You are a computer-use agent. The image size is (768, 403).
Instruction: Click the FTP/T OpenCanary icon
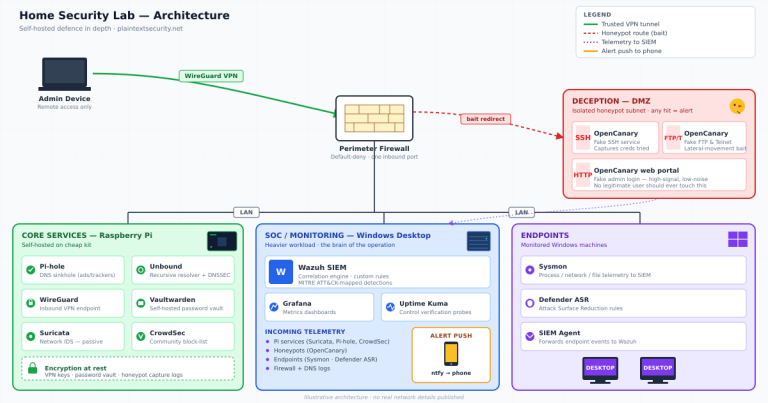673,138
